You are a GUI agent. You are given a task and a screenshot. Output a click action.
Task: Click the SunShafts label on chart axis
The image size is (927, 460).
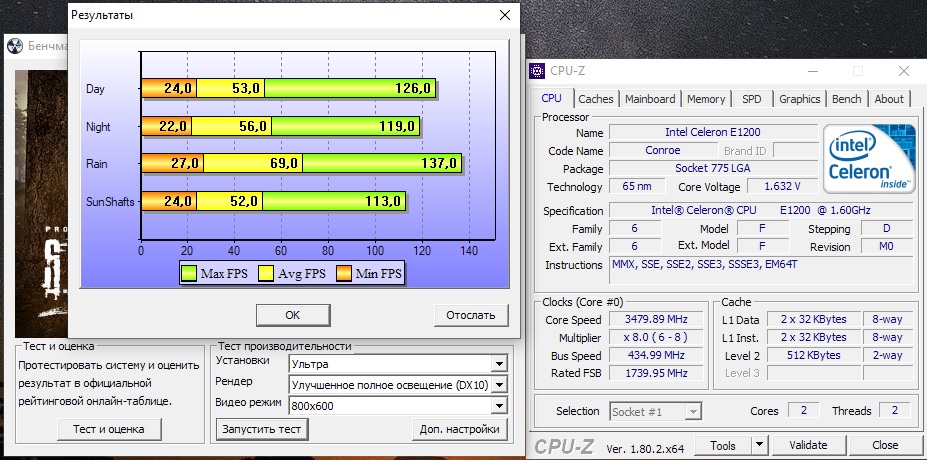tap(110, 202)
